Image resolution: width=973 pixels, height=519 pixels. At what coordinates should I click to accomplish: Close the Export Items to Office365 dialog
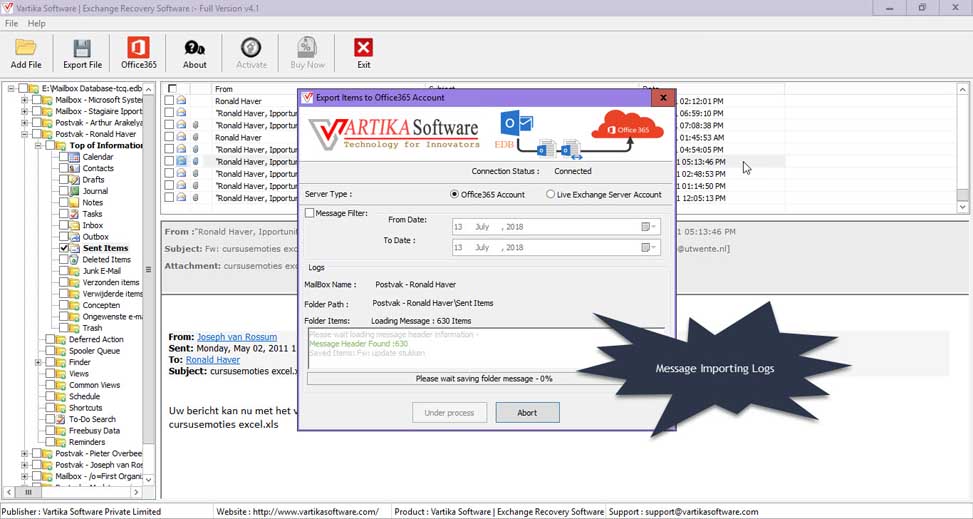(x=663, y=97)
